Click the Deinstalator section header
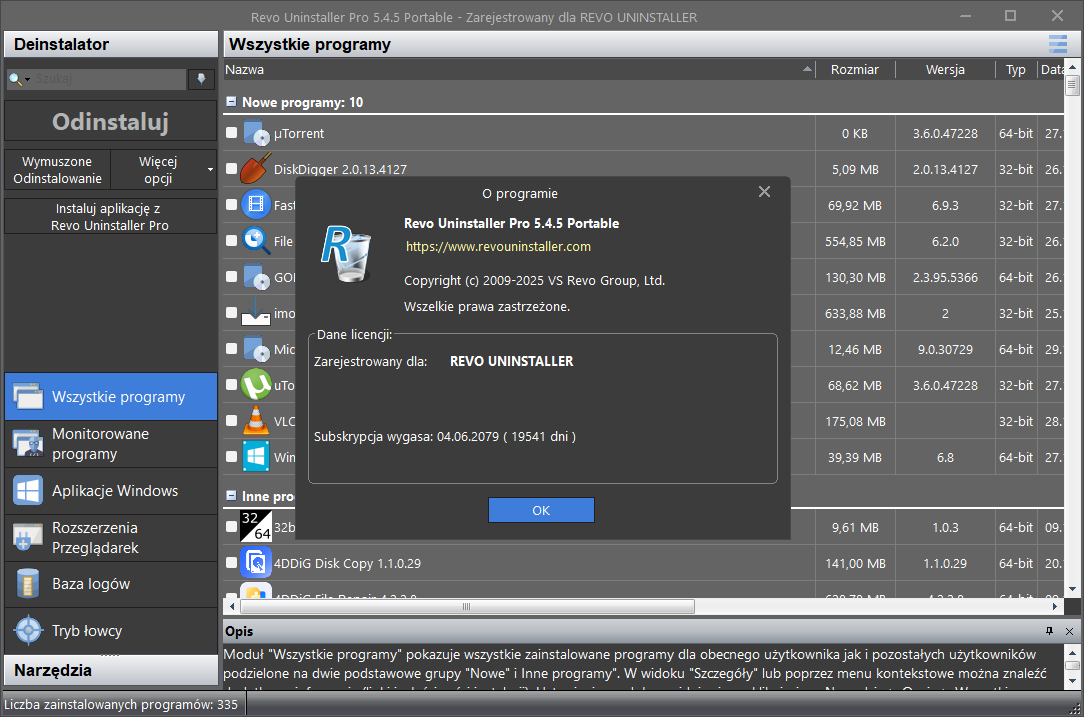This screenshot has width=1084, height=717. 111,44
